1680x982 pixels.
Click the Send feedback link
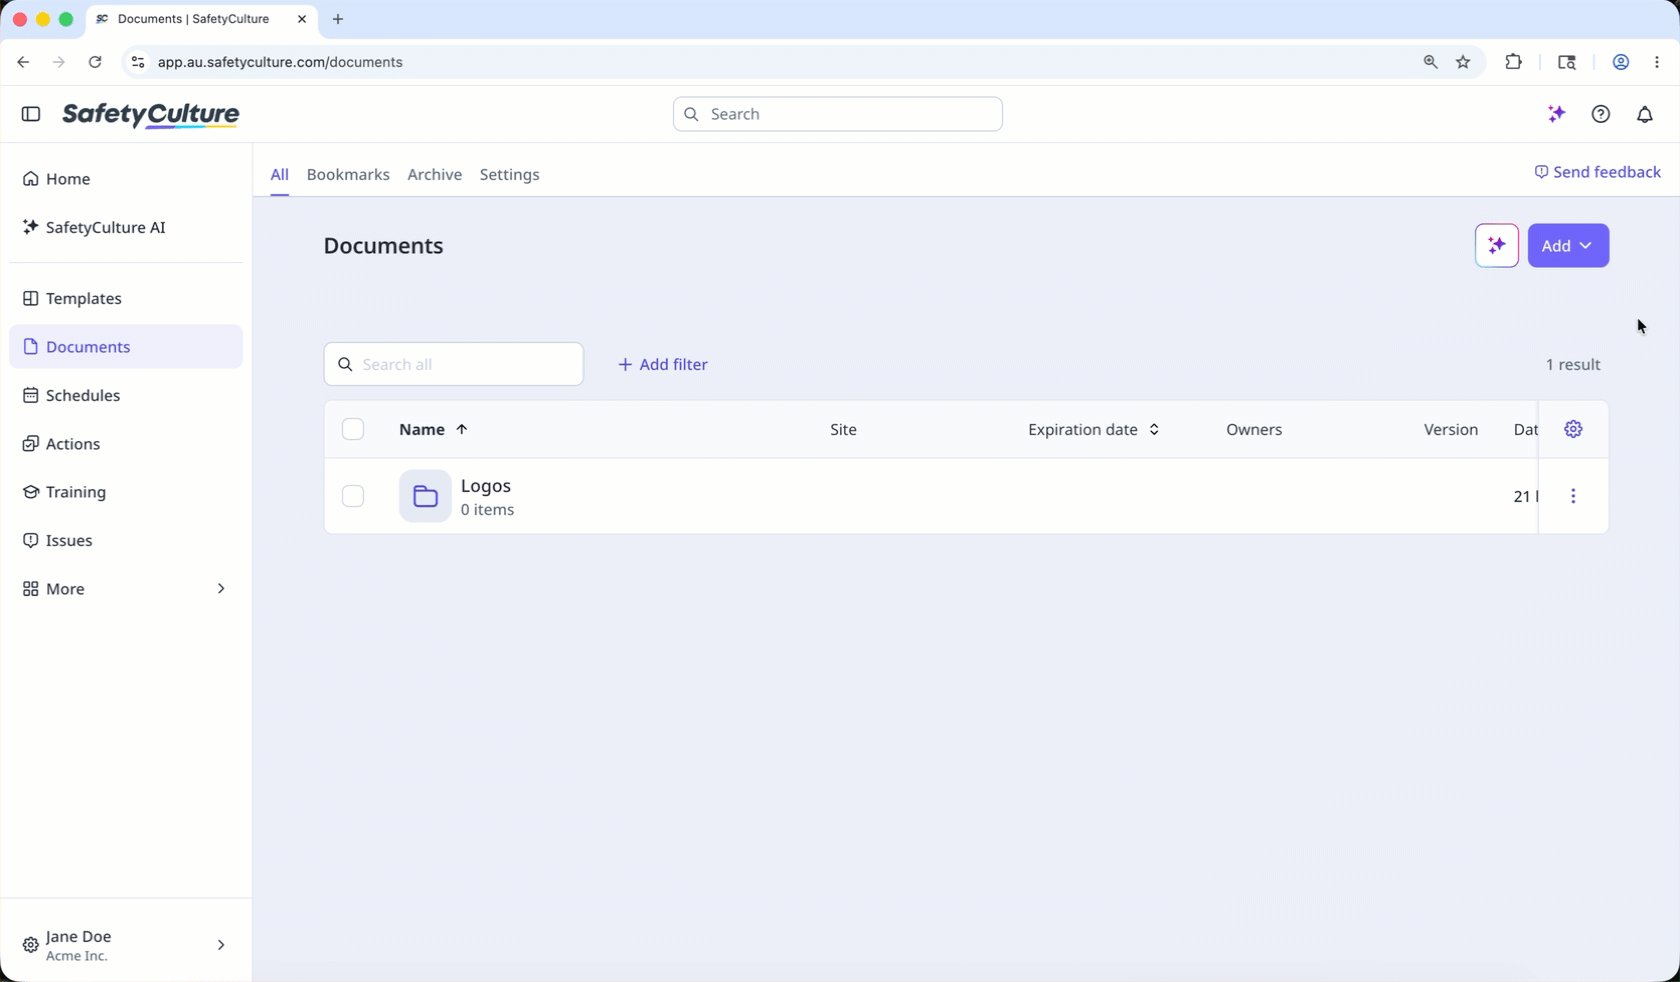coord(1597,172)
